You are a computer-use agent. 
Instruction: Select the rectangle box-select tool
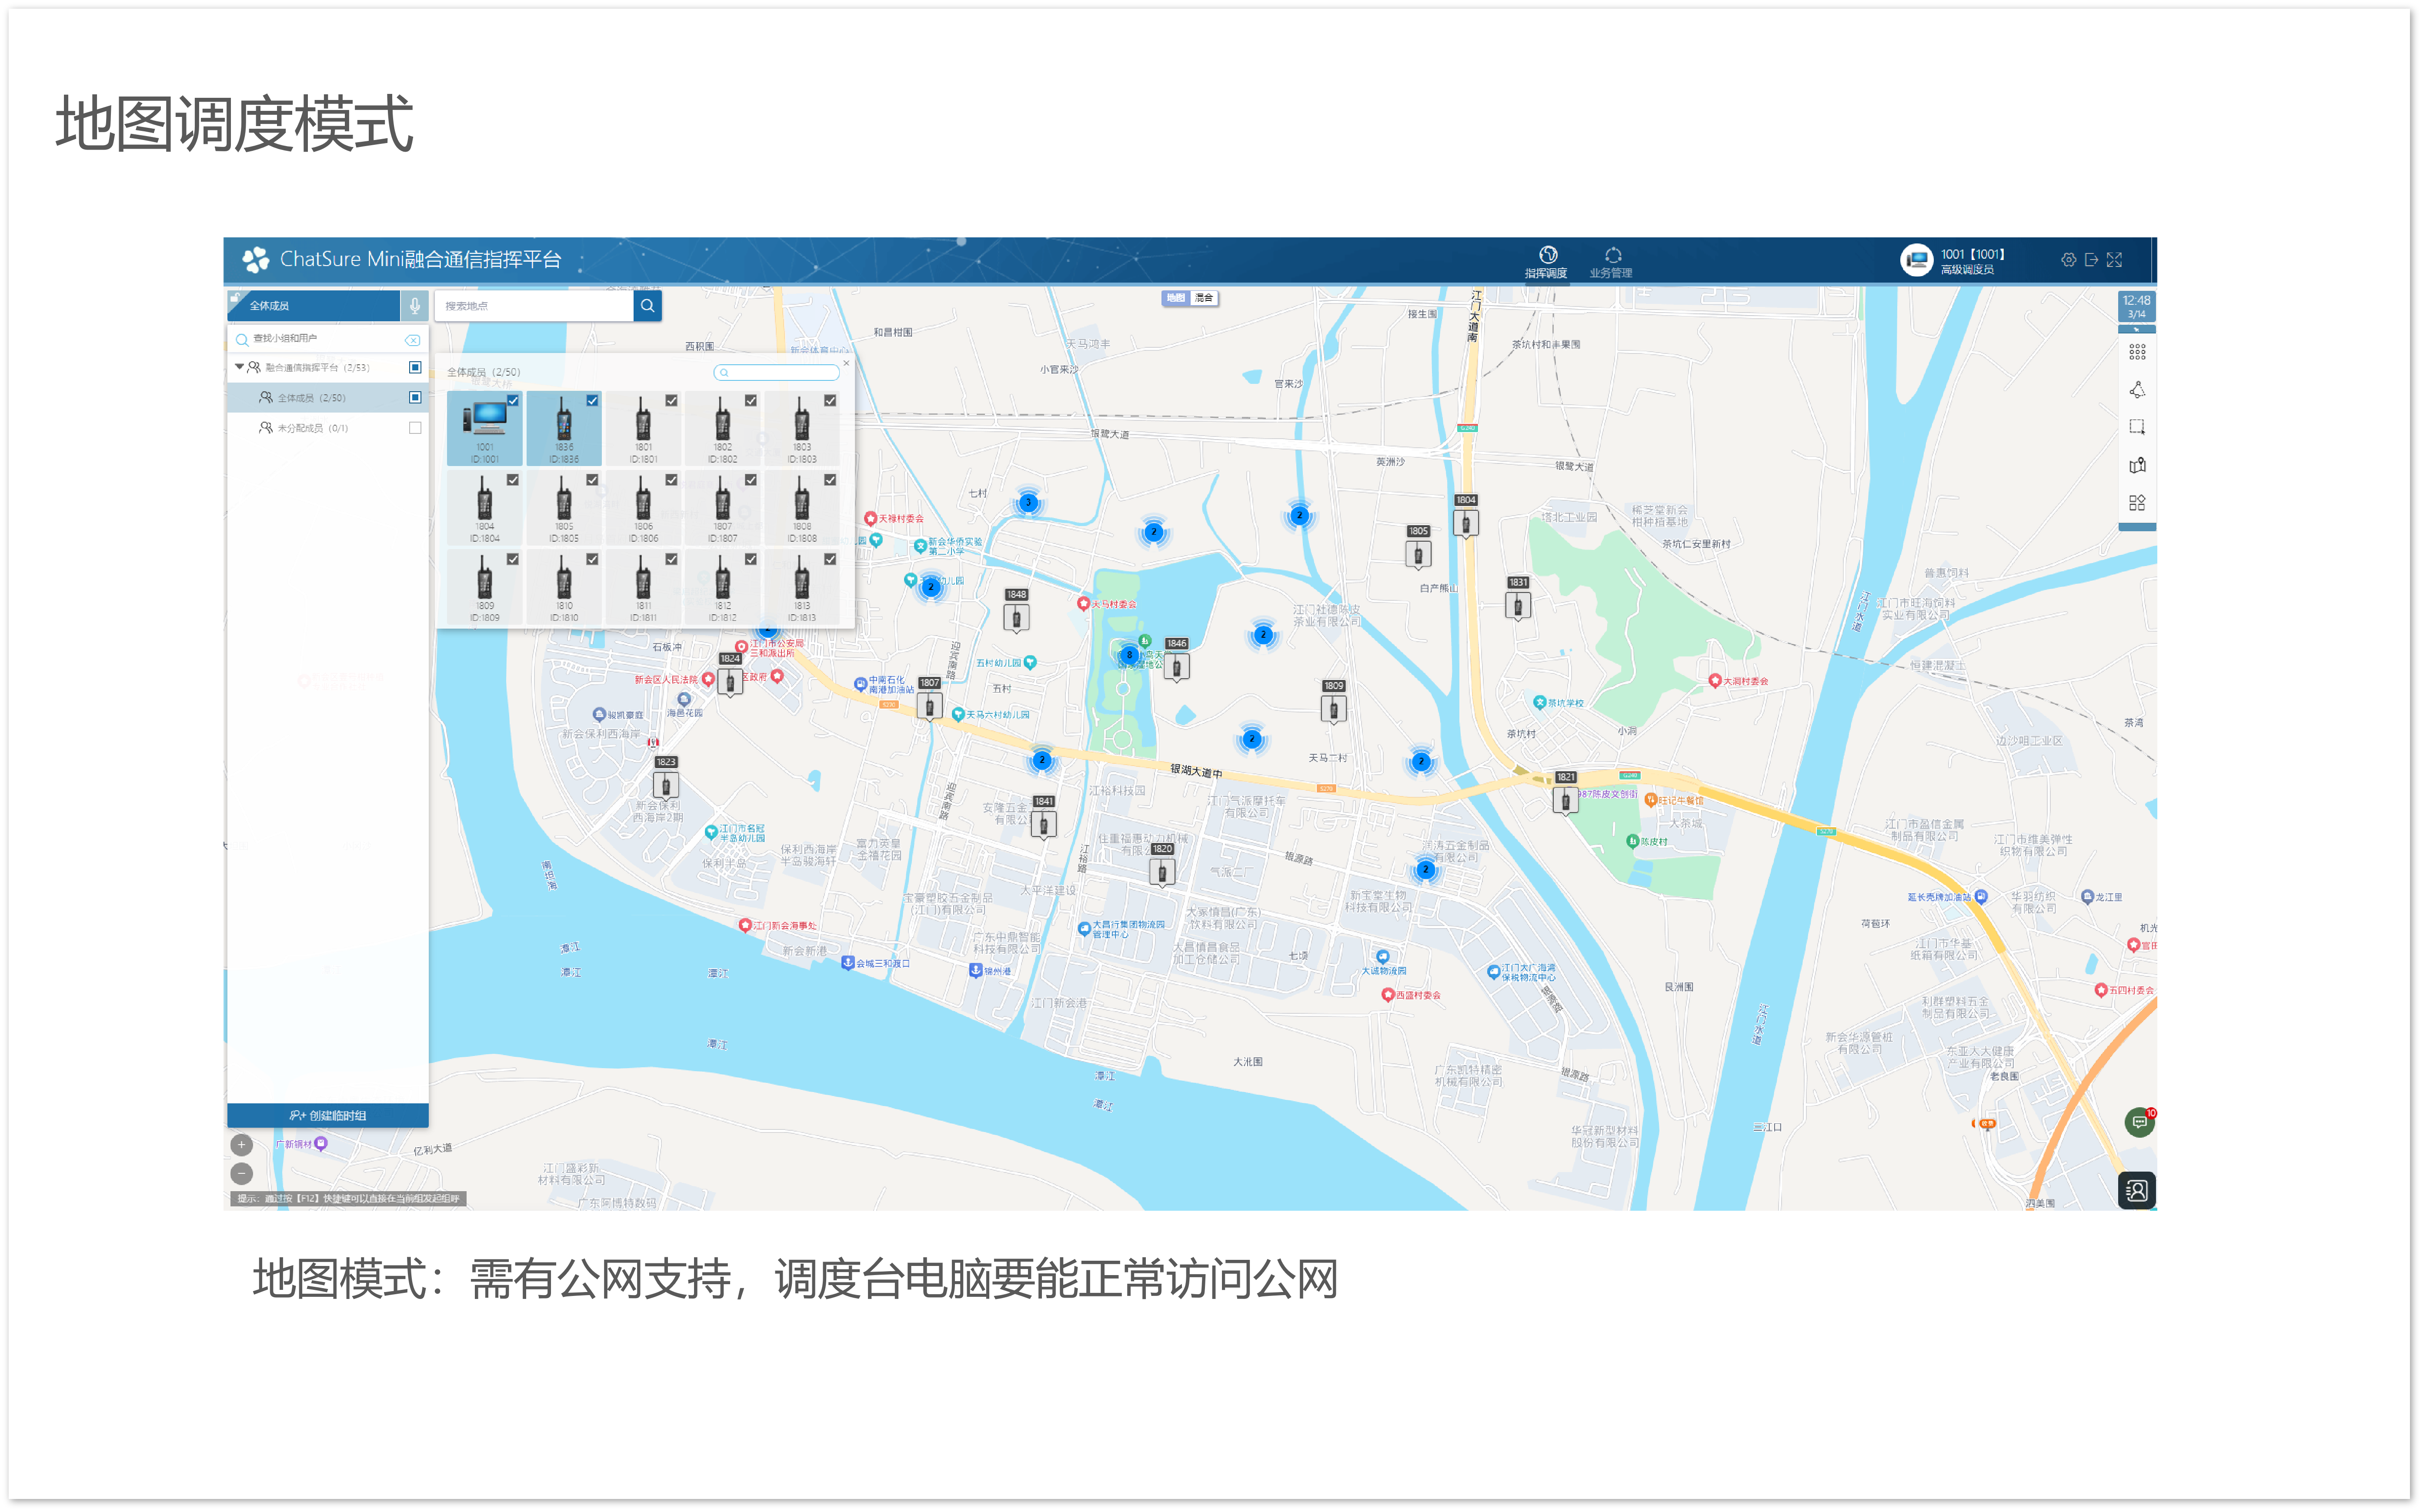click(x=2137, y=427)
